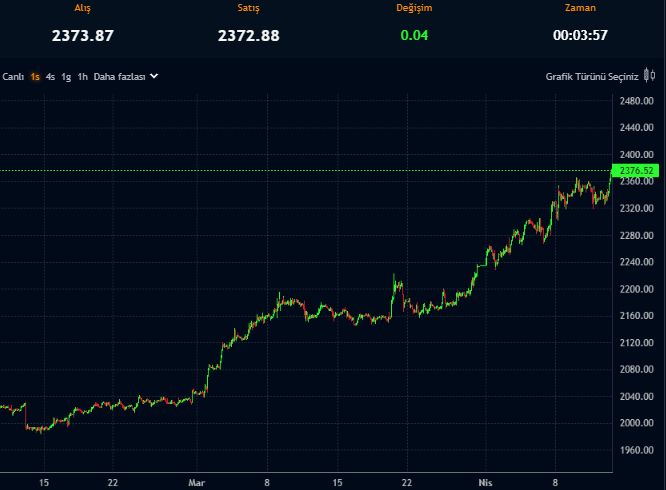The height and width of the screenshot is (490, 666).
Task: Click the green Değişim value 0.04
Action: pyautogui.click(x=414, y=36)
